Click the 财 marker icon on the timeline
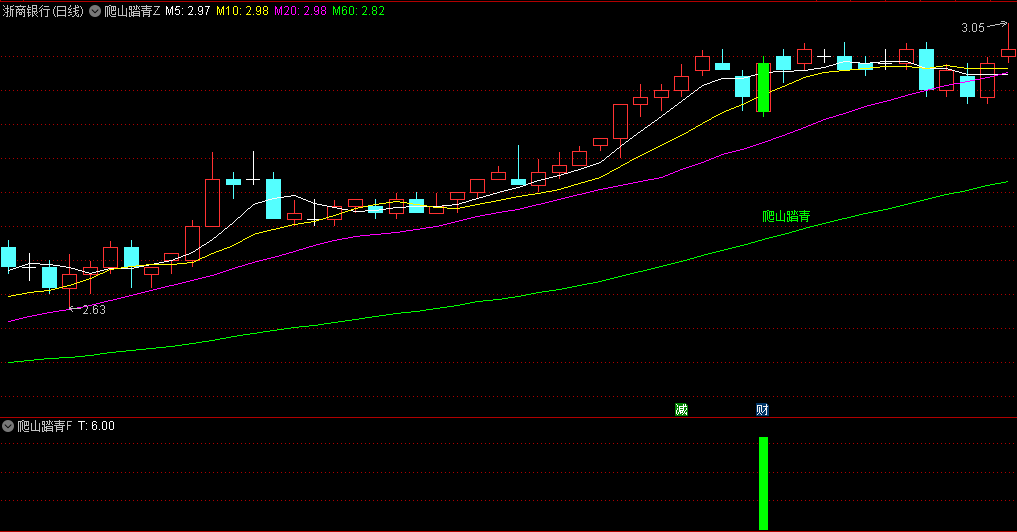Viewport: 1017px width, 532px height. [x=762, y=409]
